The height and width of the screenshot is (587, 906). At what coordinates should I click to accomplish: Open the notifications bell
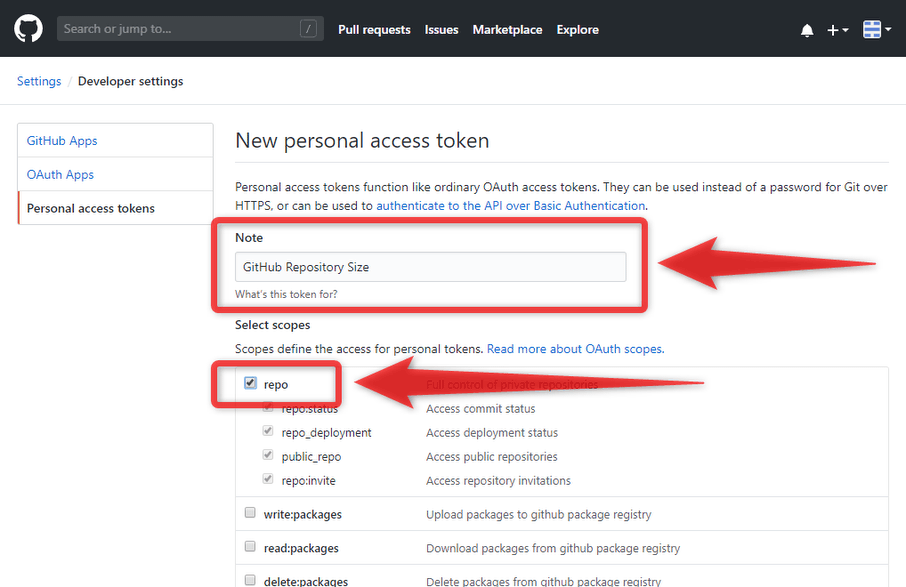point(807,30)
